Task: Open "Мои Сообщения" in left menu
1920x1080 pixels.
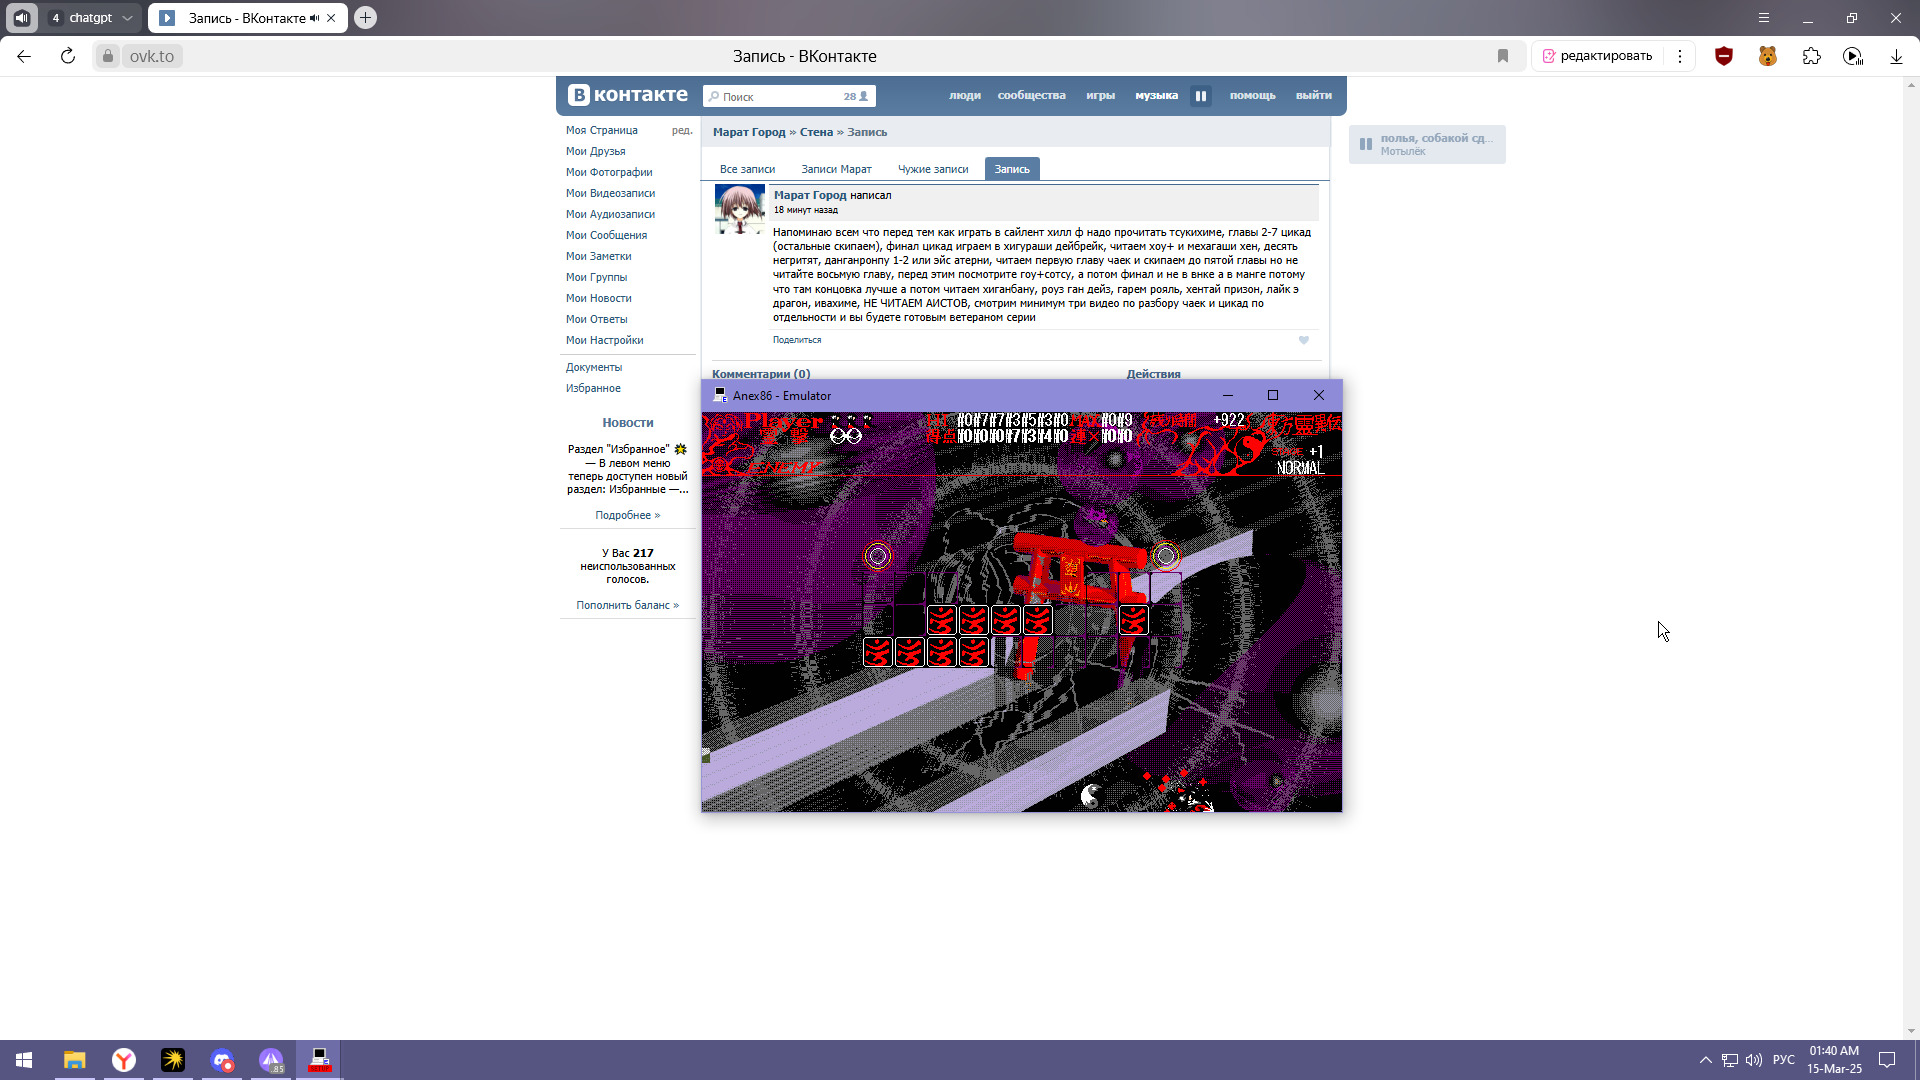Action: point(606,235)
